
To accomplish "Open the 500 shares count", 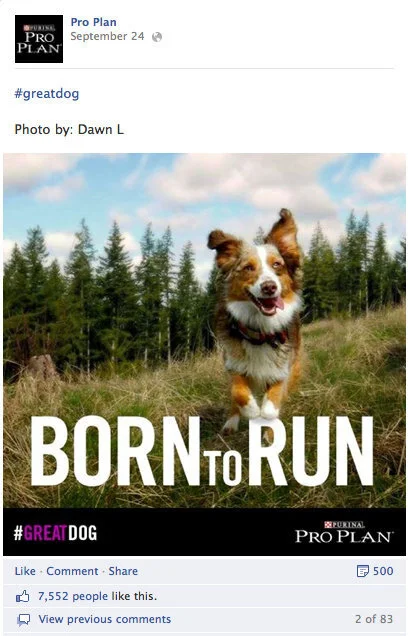I will click(383, 571).
